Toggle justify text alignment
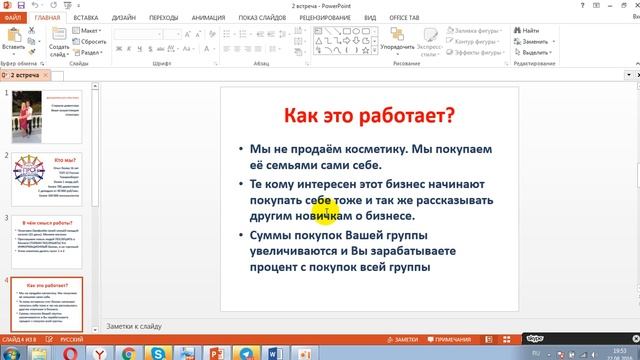This screenshot has height=360, width=640. (x=258, y=49)
